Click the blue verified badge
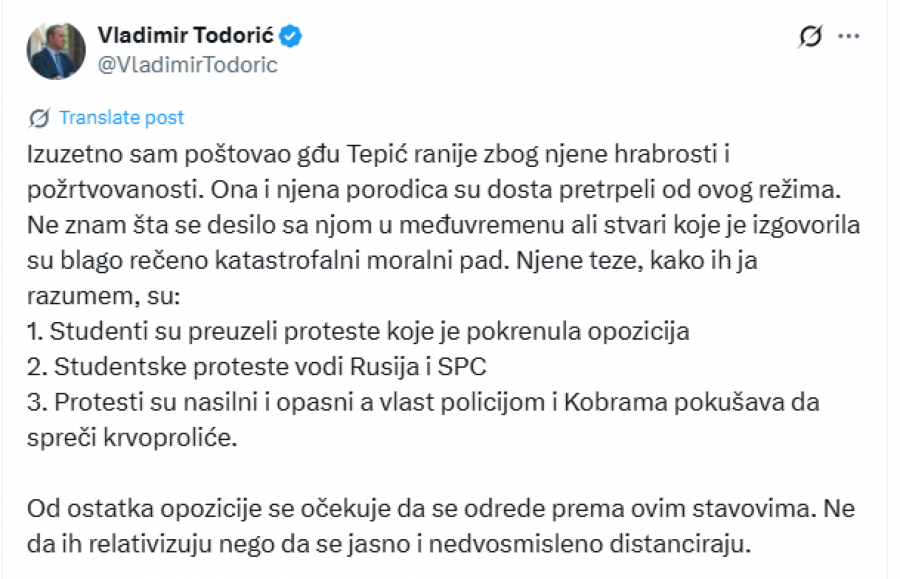This screenshot has height=579, width=900. (x=292, y=38)
